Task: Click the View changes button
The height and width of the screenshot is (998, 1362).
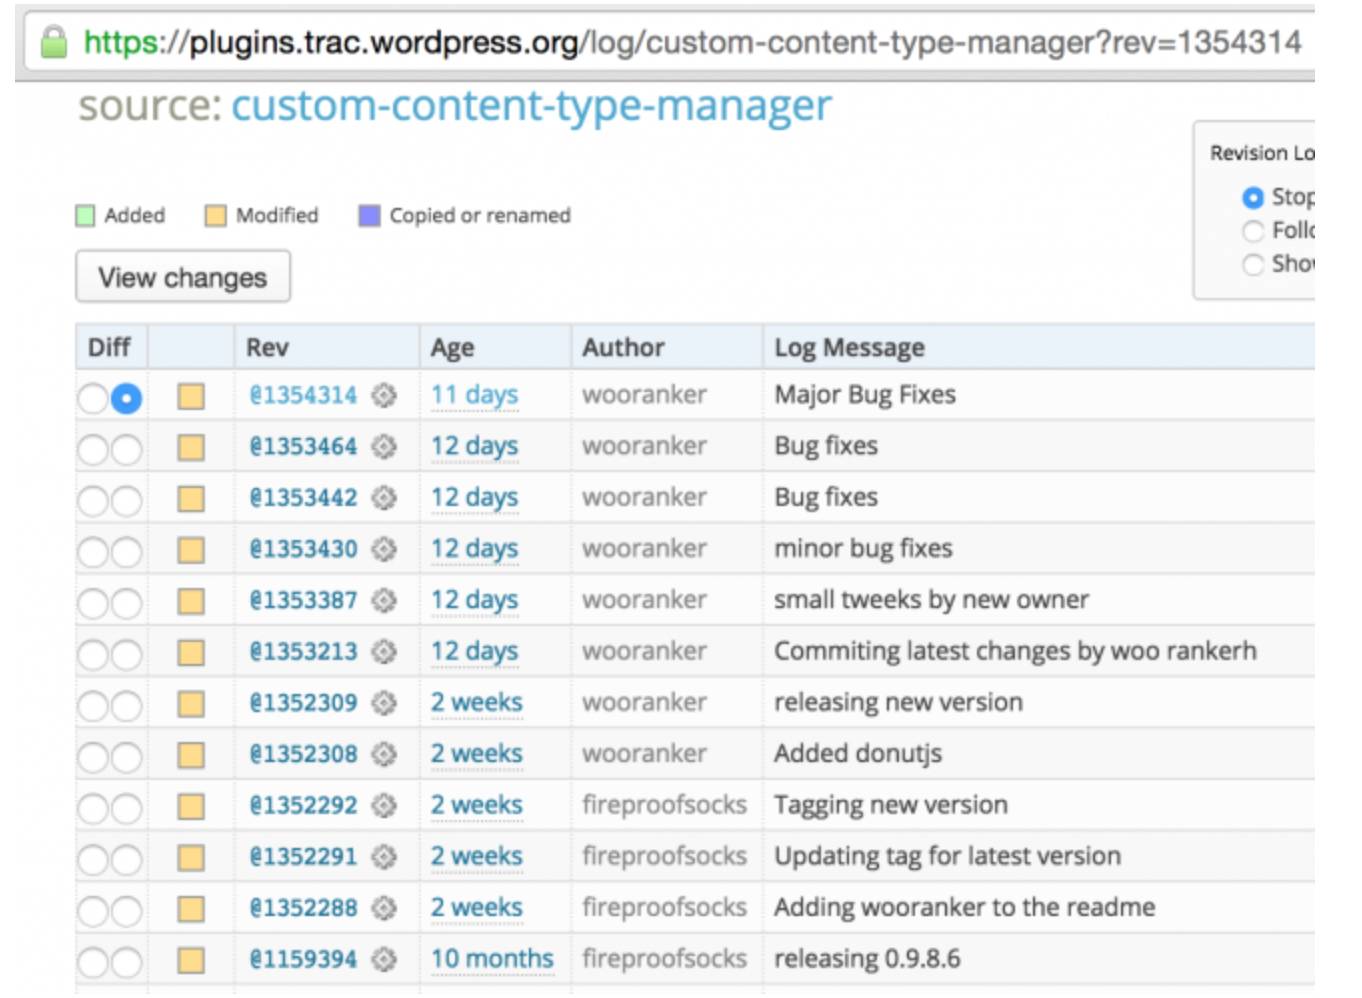Action: pyautogui.click(x=183, y=277)
